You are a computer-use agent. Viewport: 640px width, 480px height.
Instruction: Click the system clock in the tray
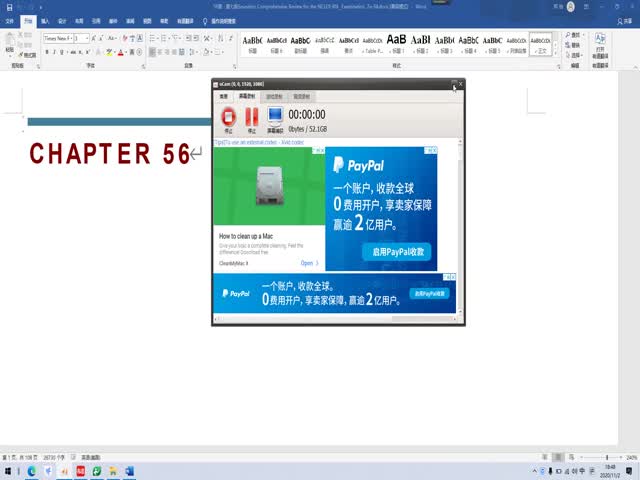click(610, 470)
